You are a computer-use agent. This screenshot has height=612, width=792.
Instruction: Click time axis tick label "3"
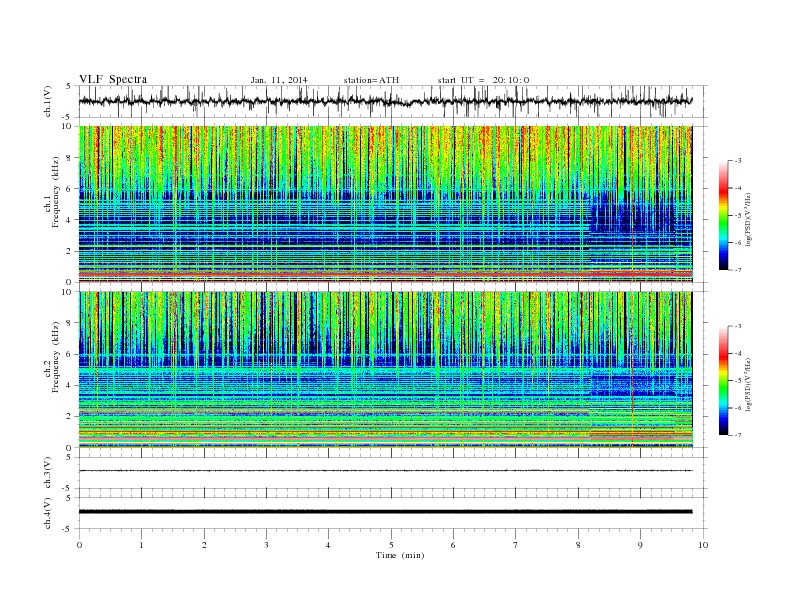point(267,545)
